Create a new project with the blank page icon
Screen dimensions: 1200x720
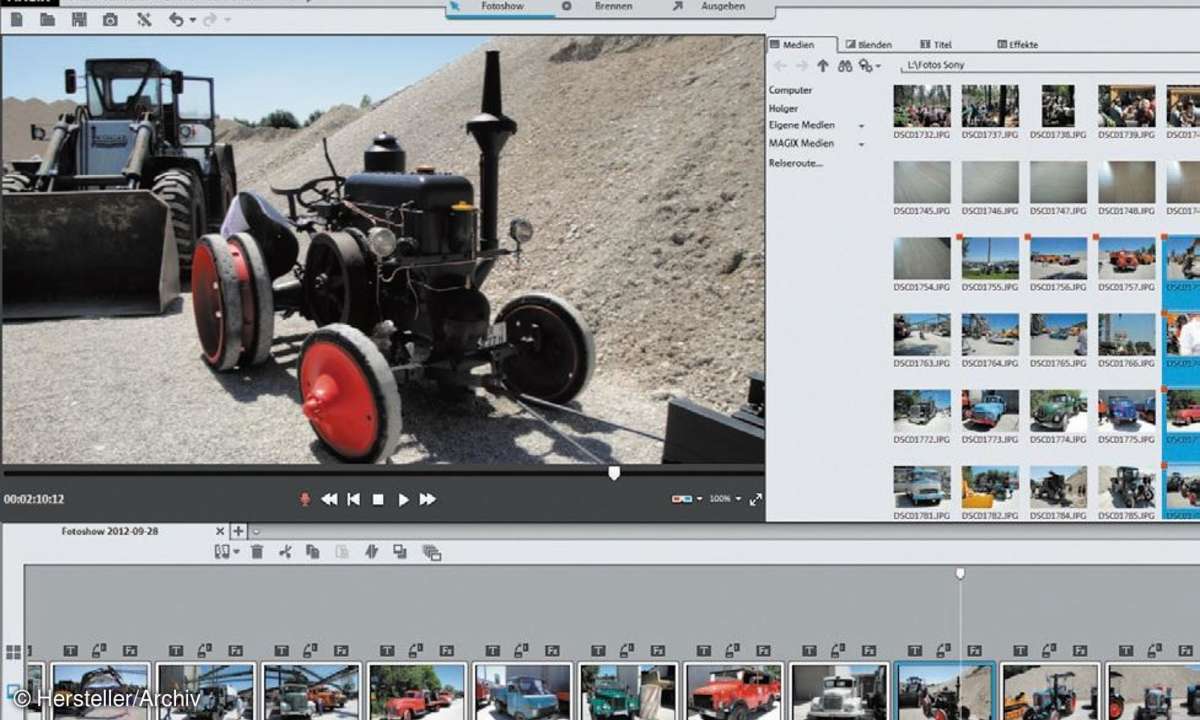click(17, 19)
